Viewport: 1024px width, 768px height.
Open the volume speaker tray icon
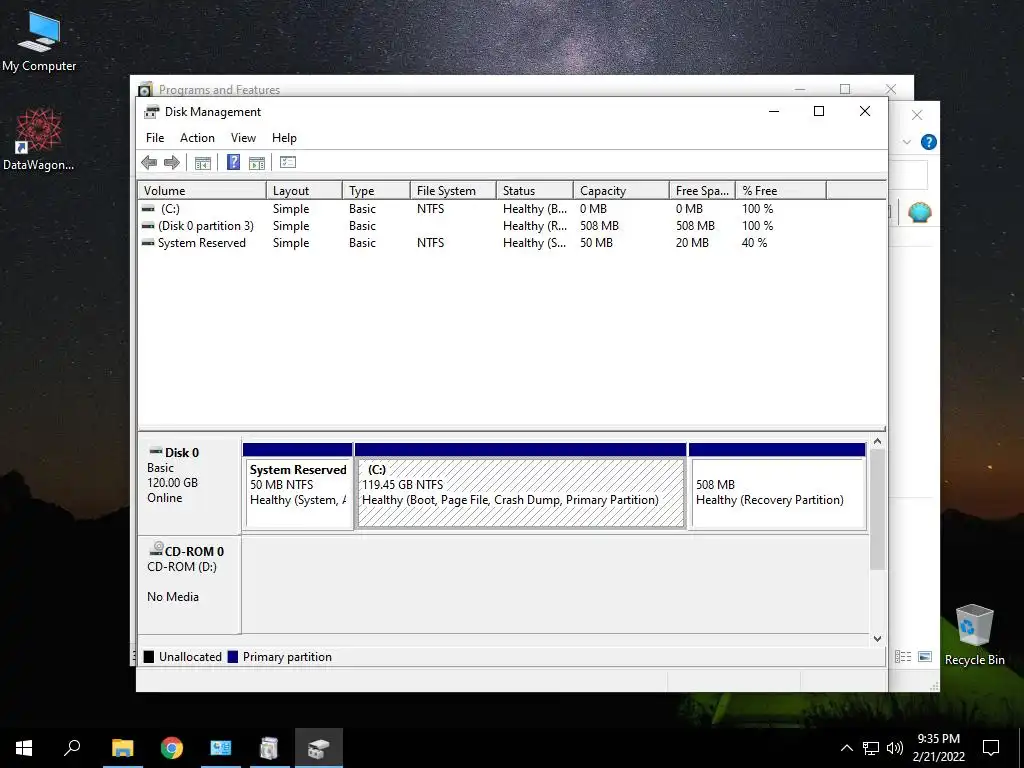click(895, 748)
